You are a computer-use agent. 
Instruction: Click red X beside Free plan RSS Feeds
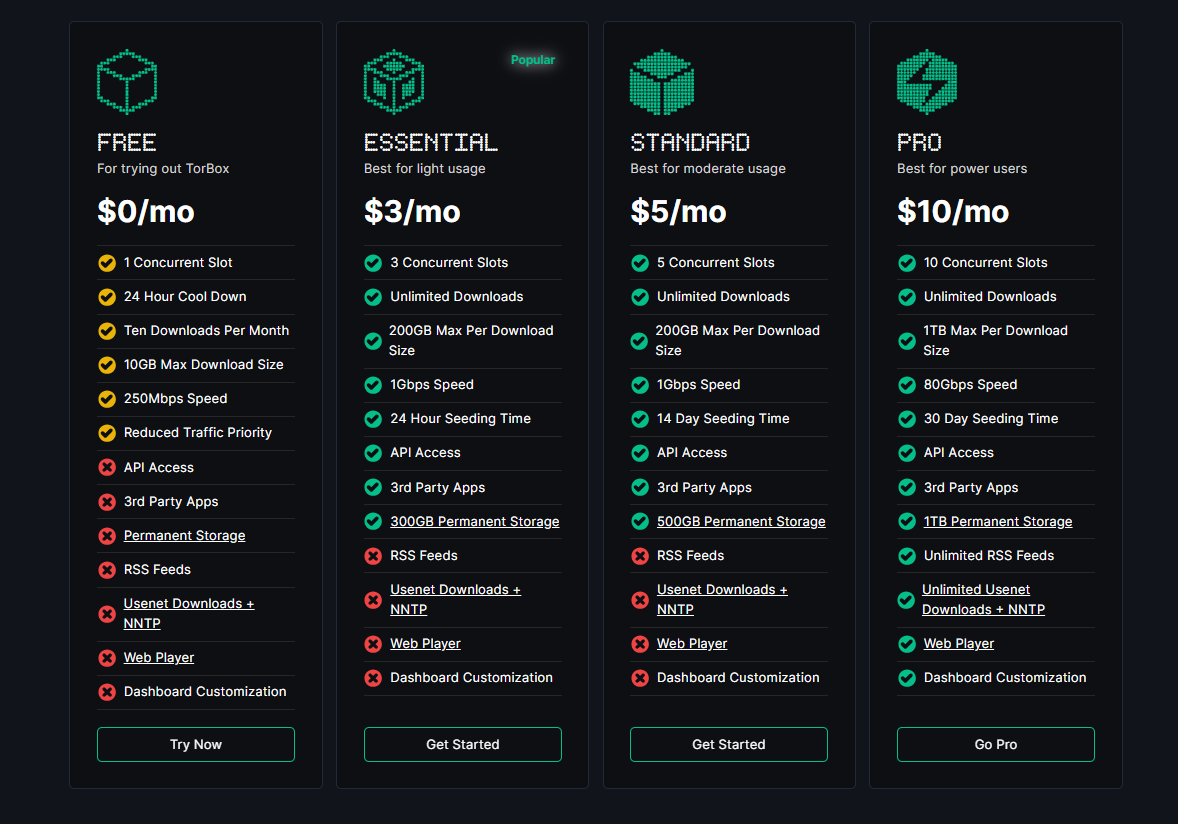coord(107,569)
